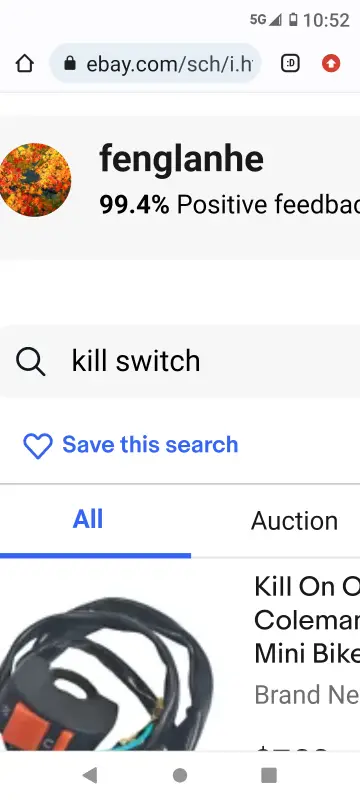
Task: Tap the lock icon in address bar
Action: (70, 64)
